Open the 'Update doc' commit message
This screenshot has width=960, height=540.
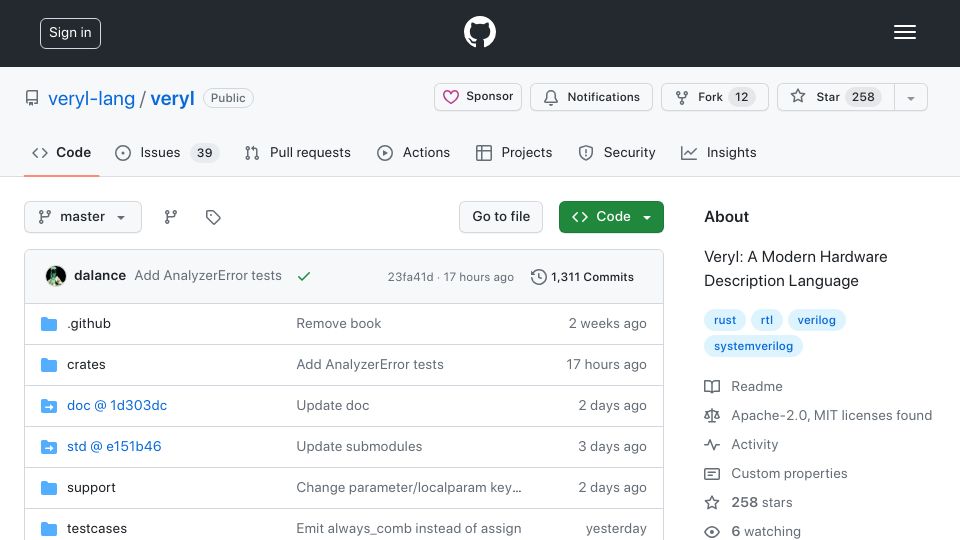tap(332, 405)
